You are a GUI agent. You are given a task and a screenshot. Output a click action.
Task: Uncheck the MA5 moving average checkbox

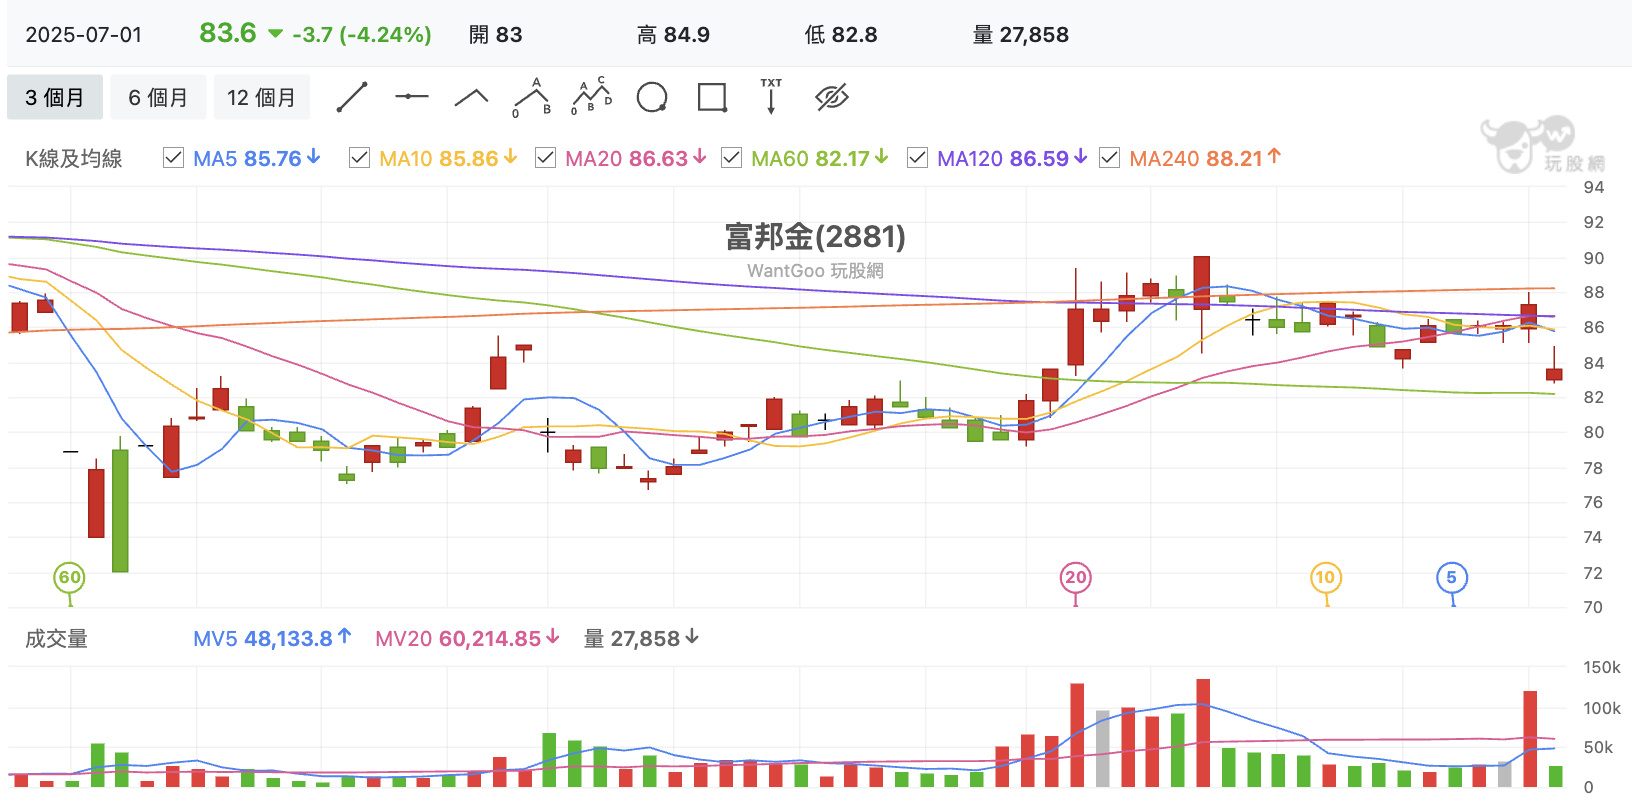click(x=173, y=158)
